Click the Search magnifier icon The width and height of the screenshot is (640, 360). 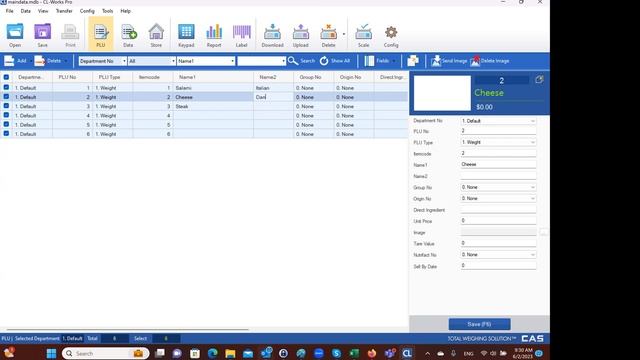point(293,61)
